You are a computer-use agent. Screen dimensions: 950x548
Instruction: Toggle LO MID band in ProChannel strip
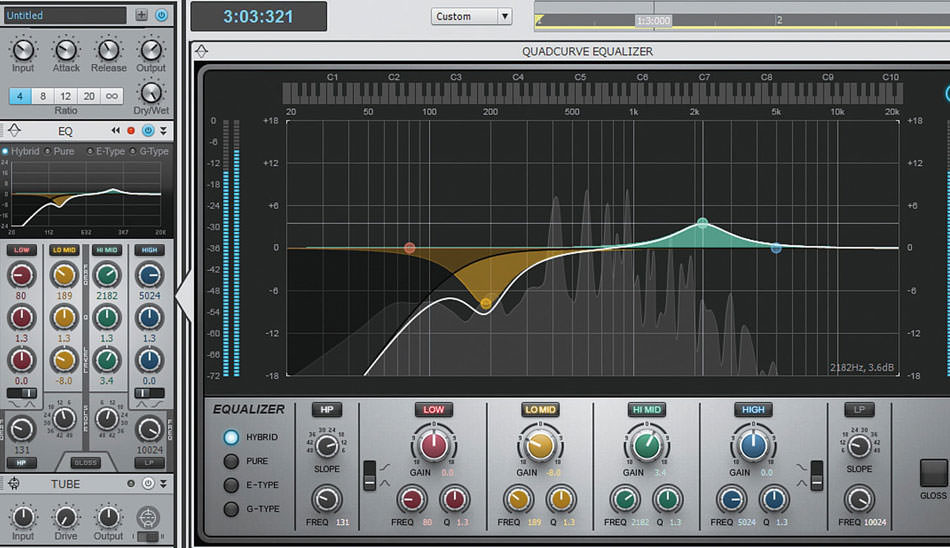pyautogui.click(x=64, y=250)
